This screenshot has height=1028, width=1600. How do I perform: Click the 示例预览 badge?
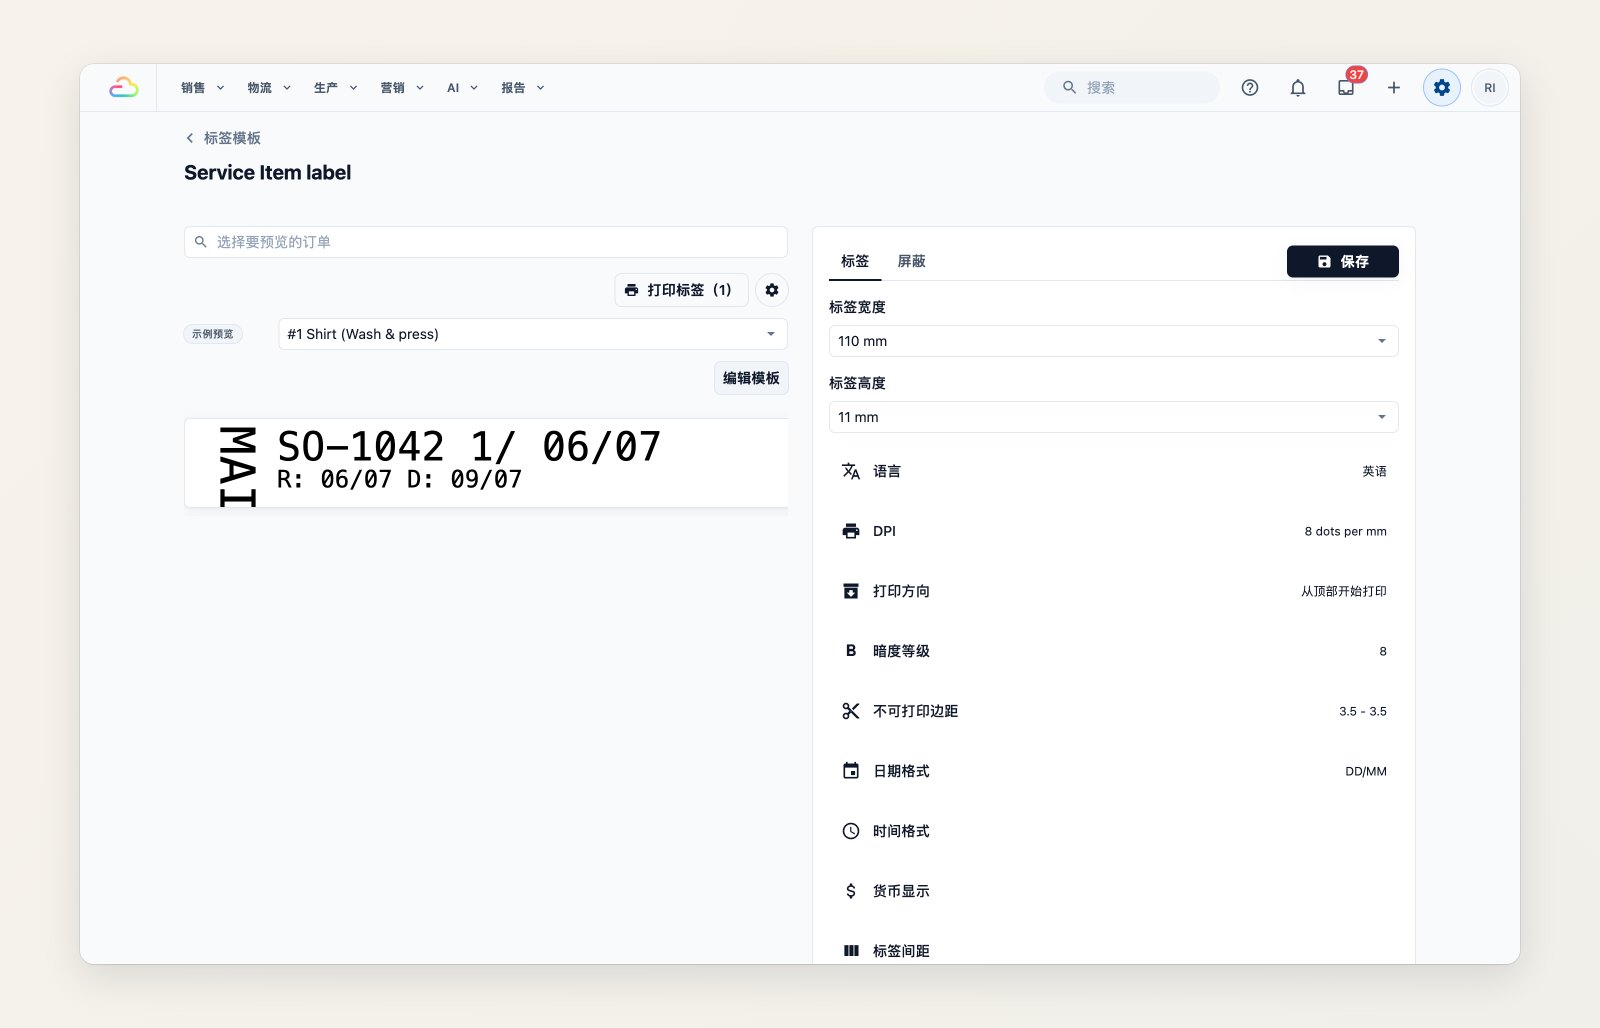point(213,334)
